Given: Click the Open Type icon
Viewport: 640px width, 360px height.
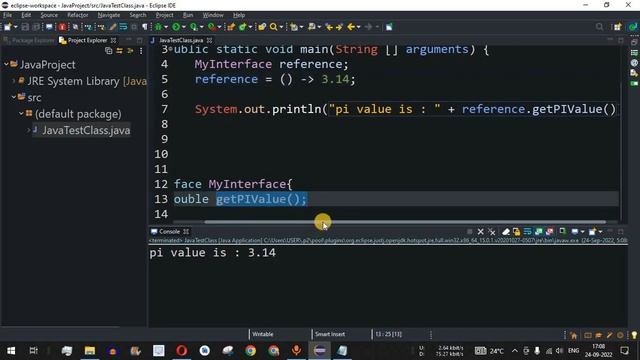Looking at the screenshot, I should (x=262, y=27).
